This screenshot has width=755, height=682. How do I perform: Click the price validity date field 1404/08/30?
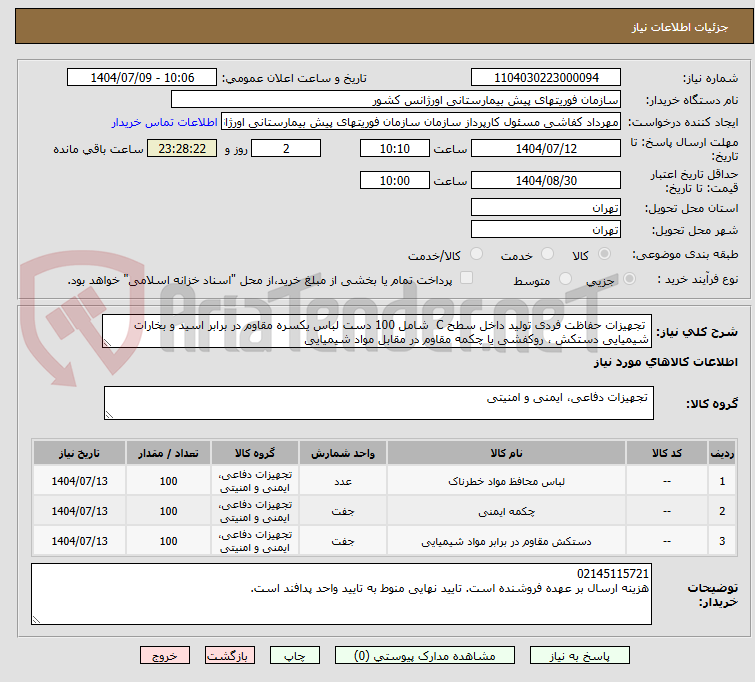pyautogui.click(x=546, y=181)
